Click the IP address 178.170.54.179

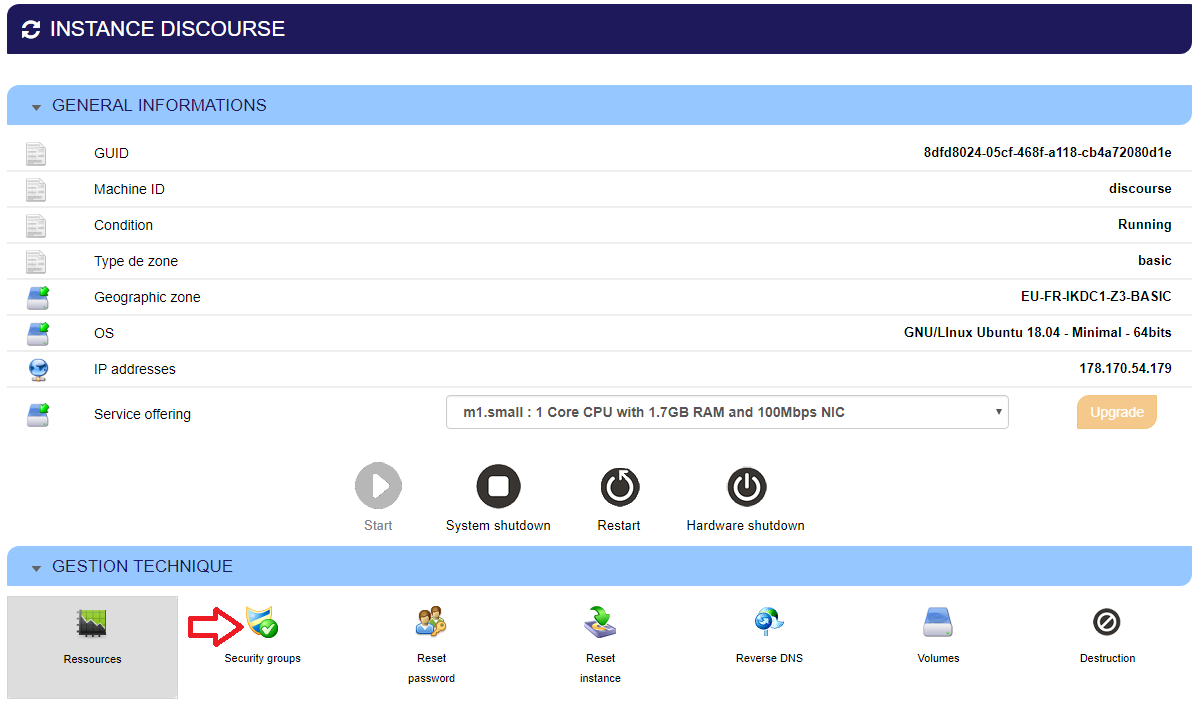pyautogui.click(x=1125, y=368)
